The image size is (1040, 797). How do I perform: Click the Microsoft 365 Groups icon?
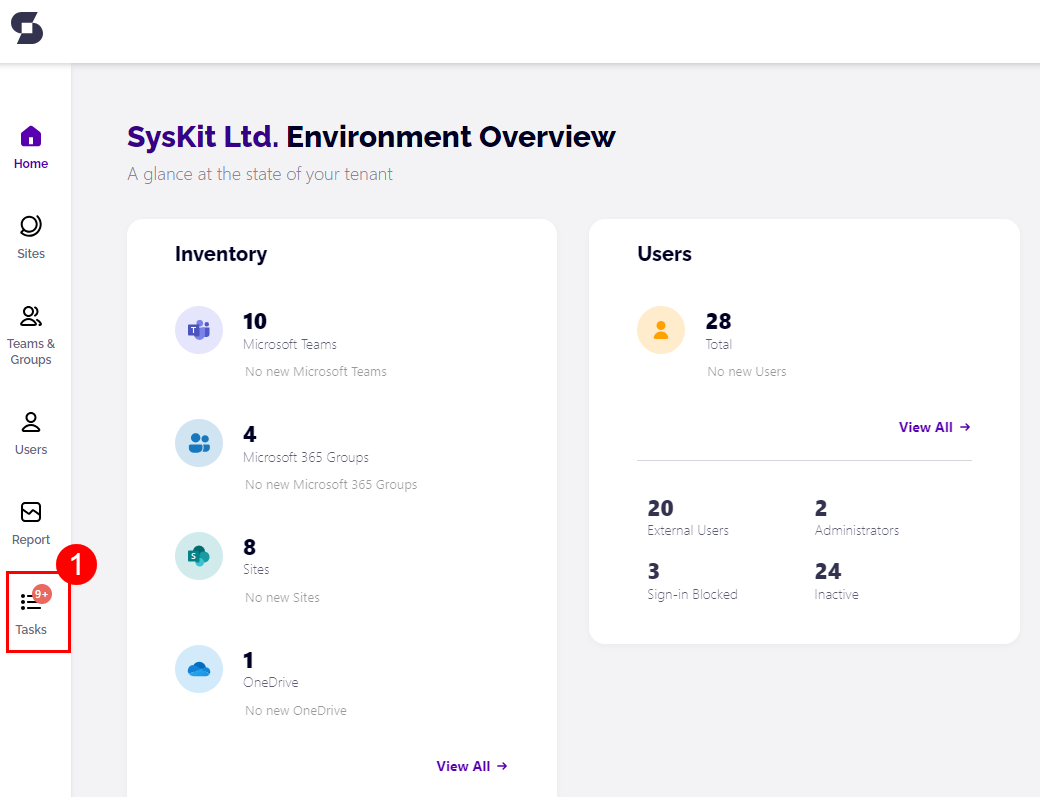click(x=198, y=443)
